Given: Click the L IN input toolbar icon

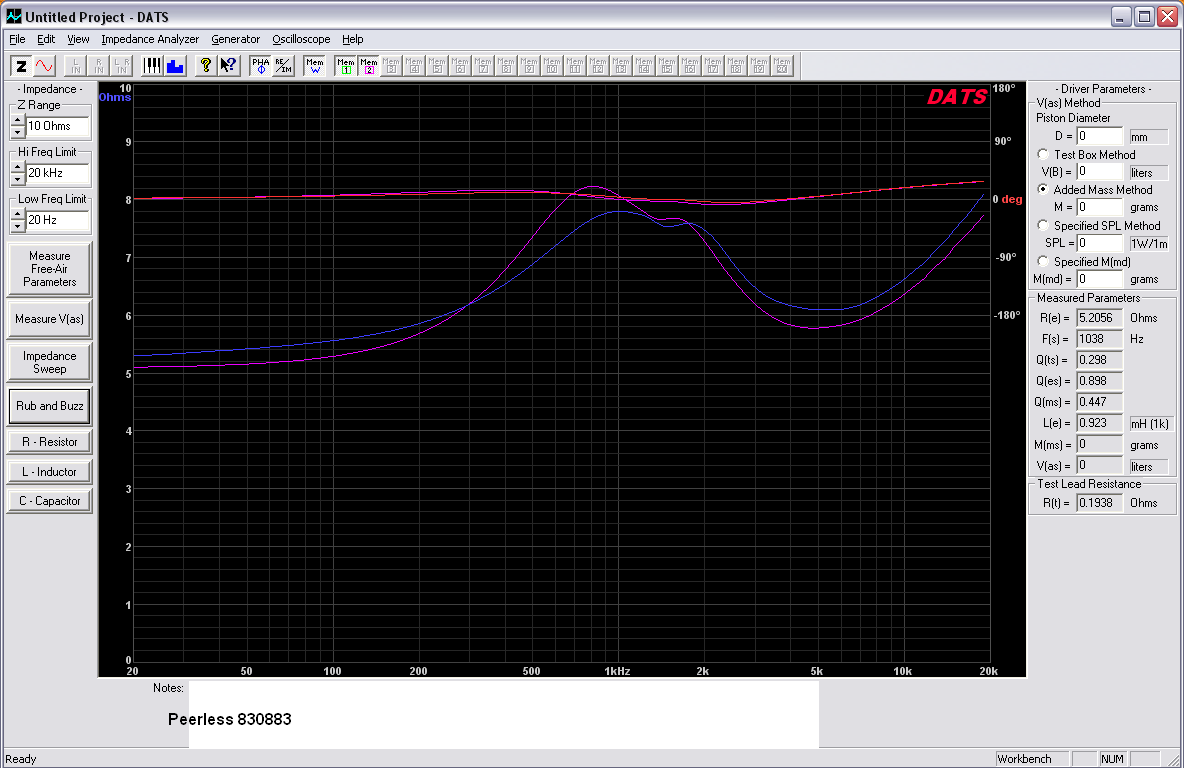Looking at the screenshot, I should tap(76, 66).
